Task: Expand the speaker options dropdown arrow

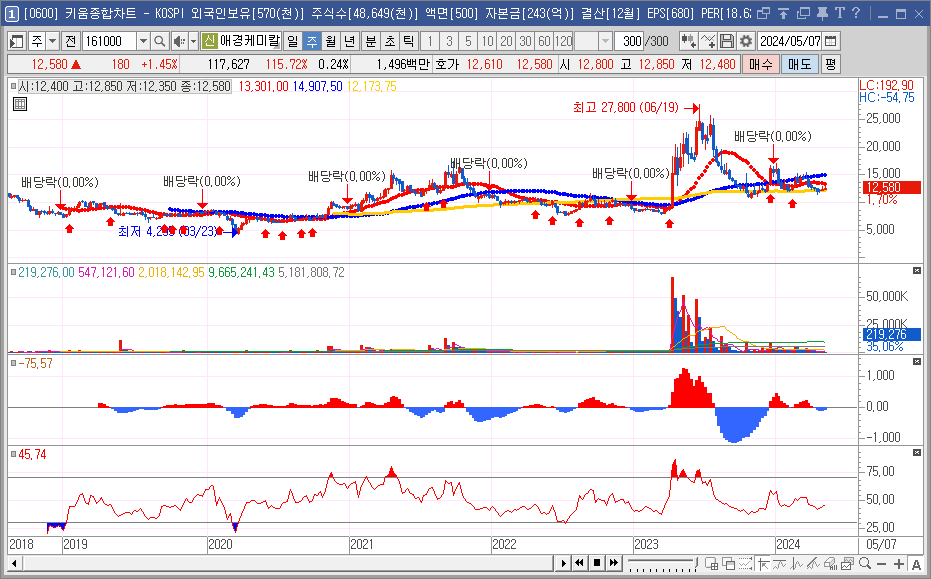Action: [193, 41]
